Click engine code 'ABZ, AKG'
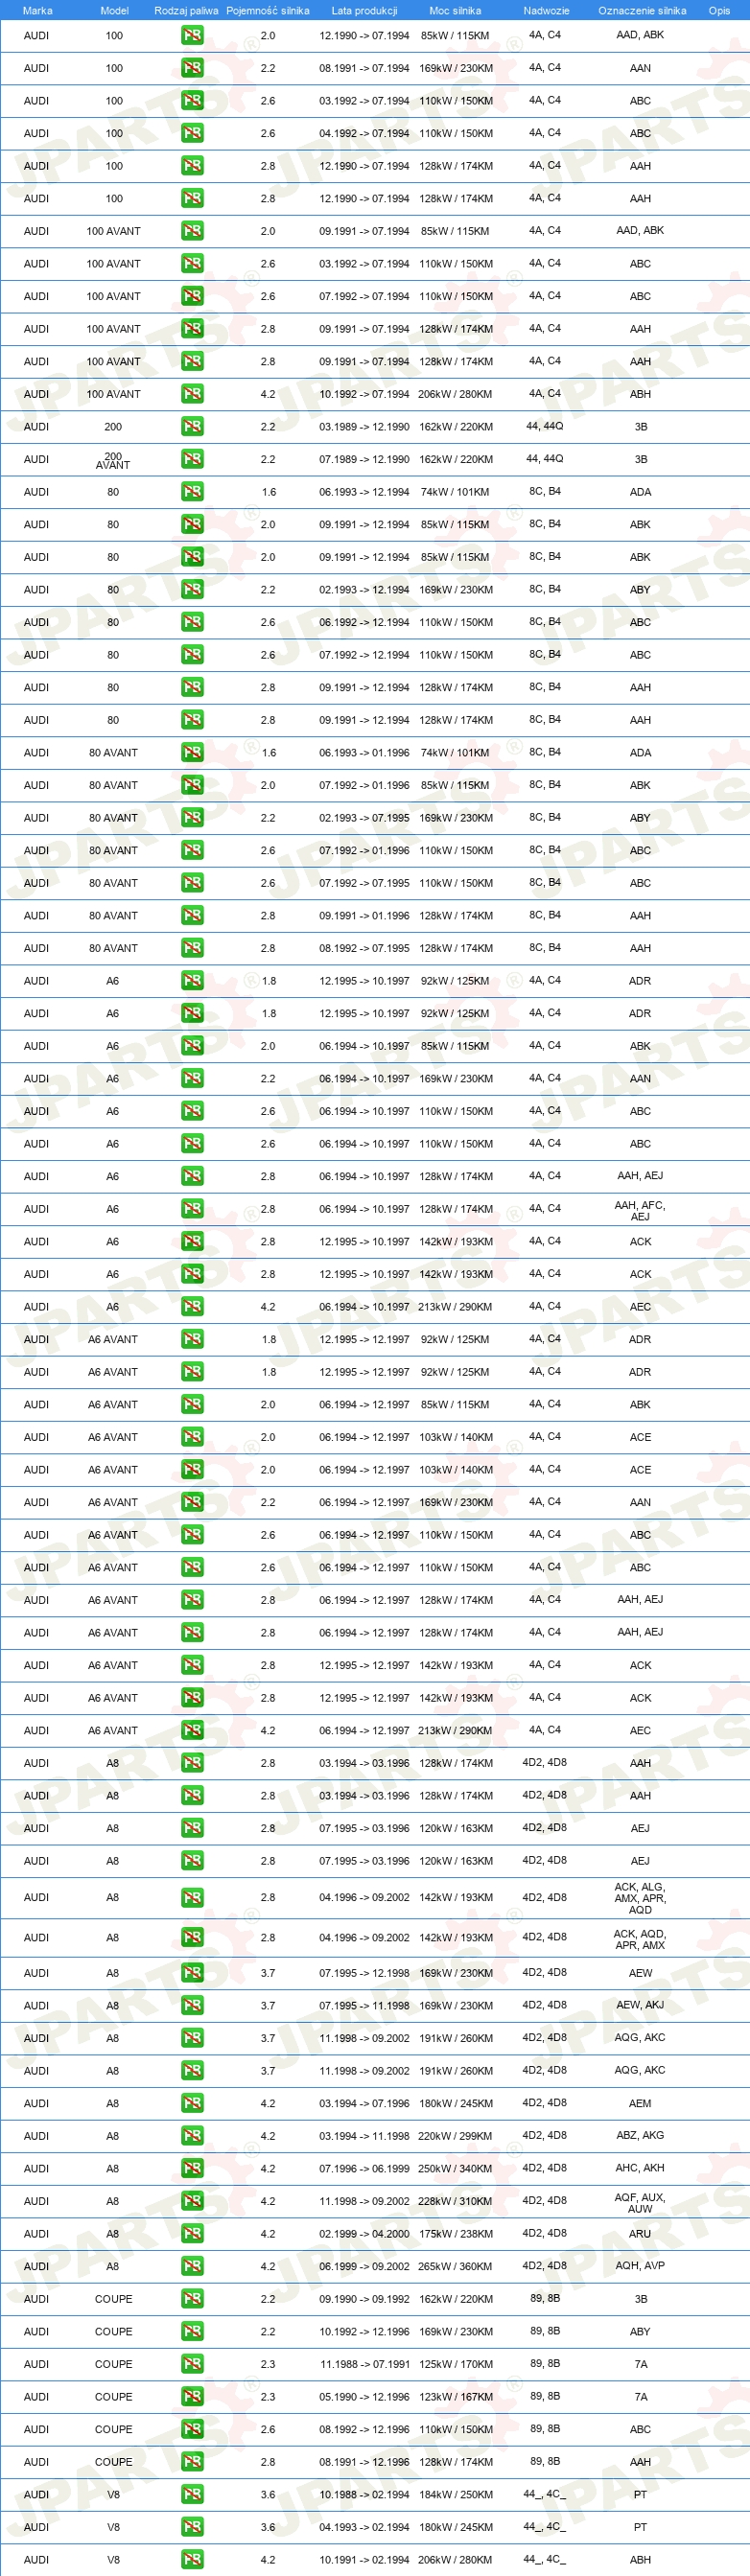The height and width of the screenshot is (2576, 750). [640, 2135]
